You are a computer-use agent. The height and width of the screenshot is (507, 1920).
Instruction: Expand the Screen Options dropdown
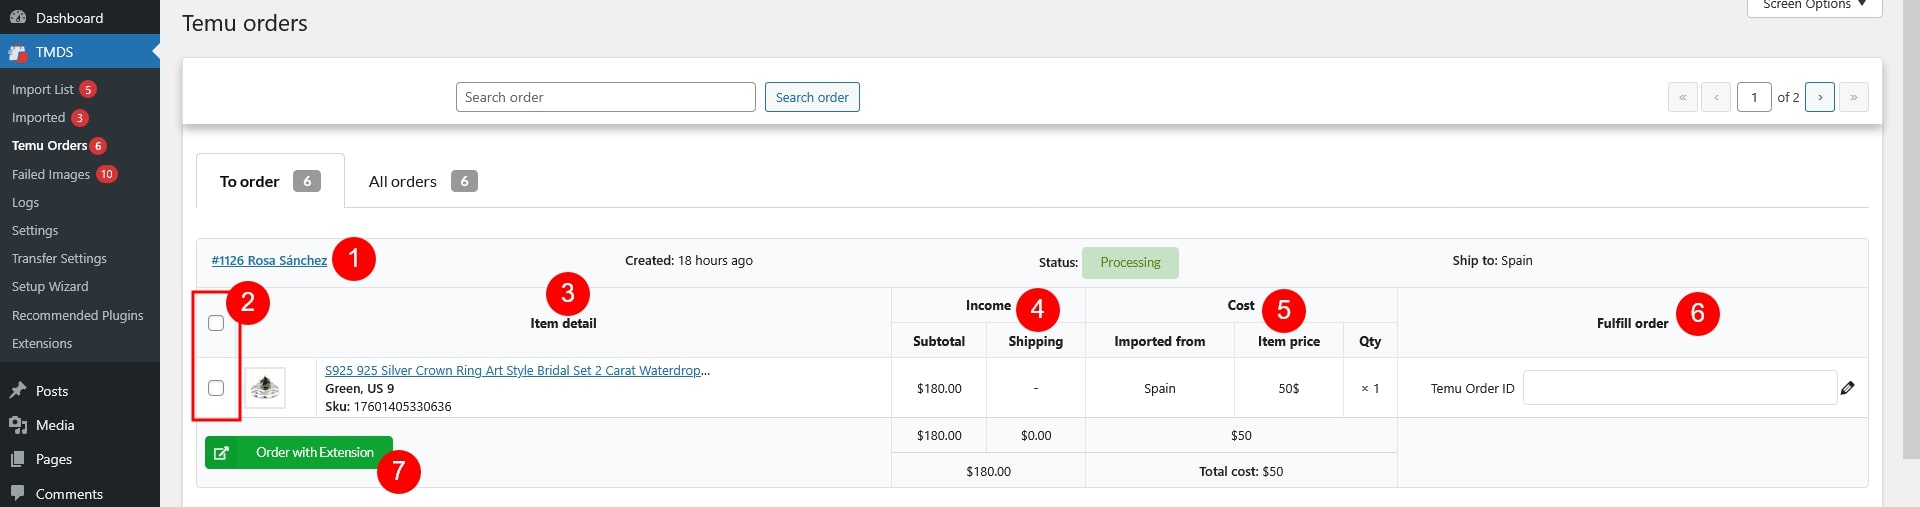point(1815,6)
